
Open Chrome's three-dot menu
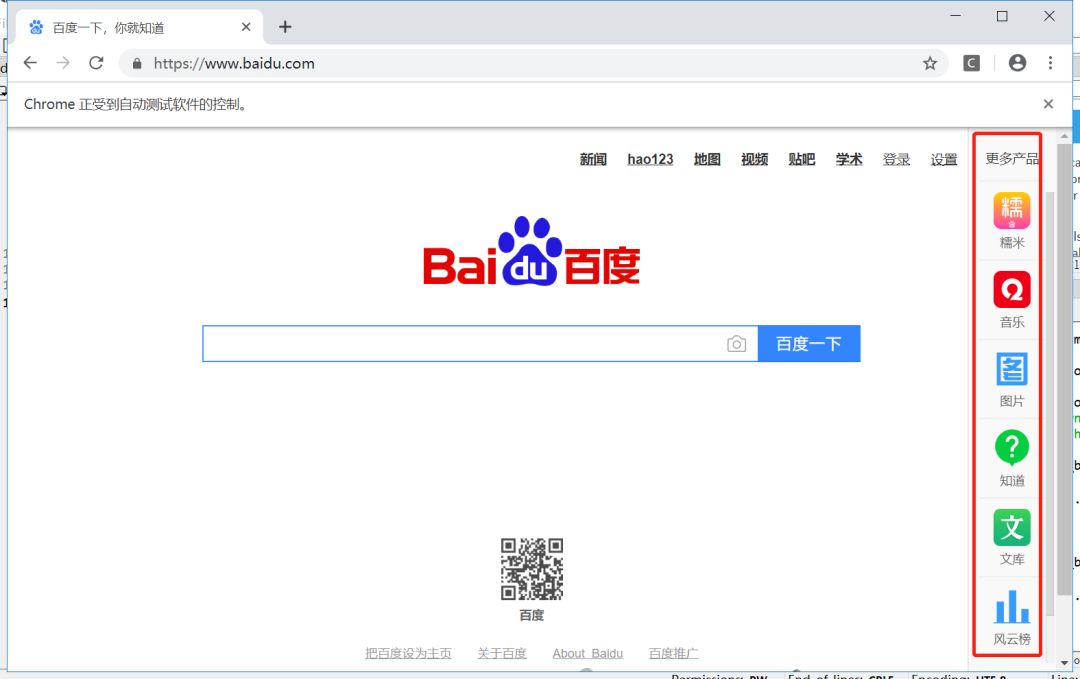tap(1050, 63)
